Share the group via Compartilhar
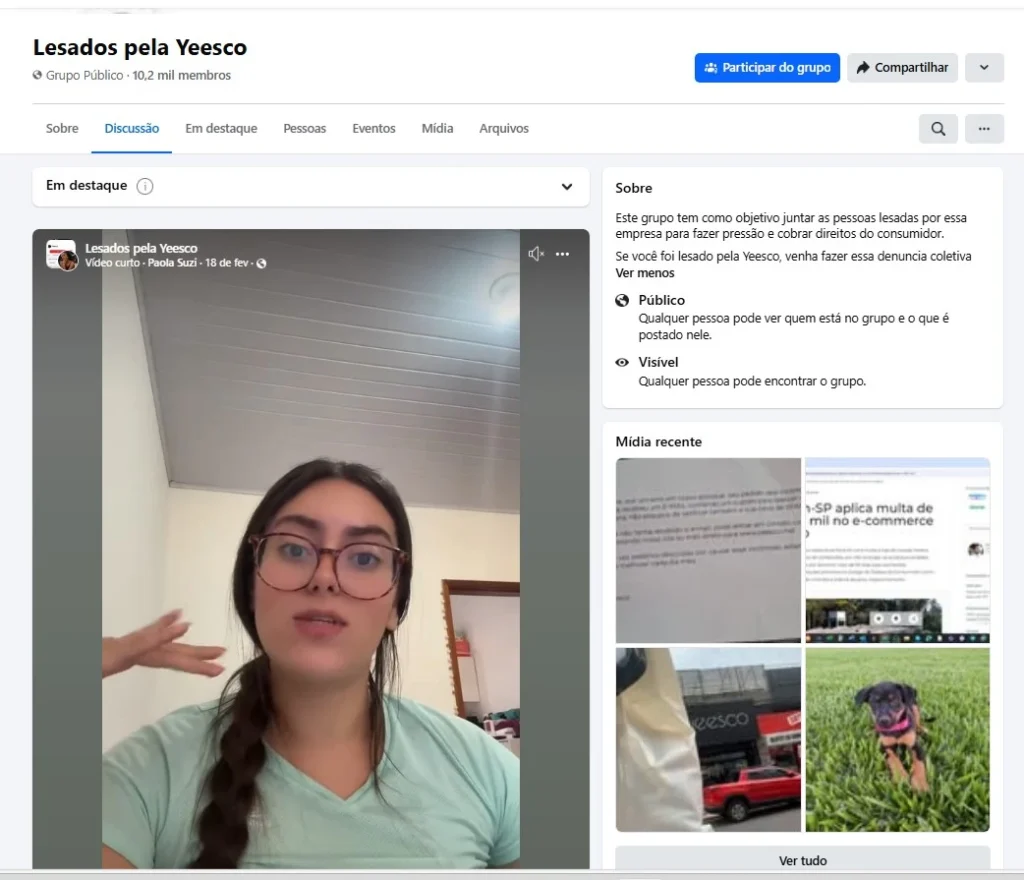Image resolution: width=1024 pixels, height=880 pixels. click(902, 67)
